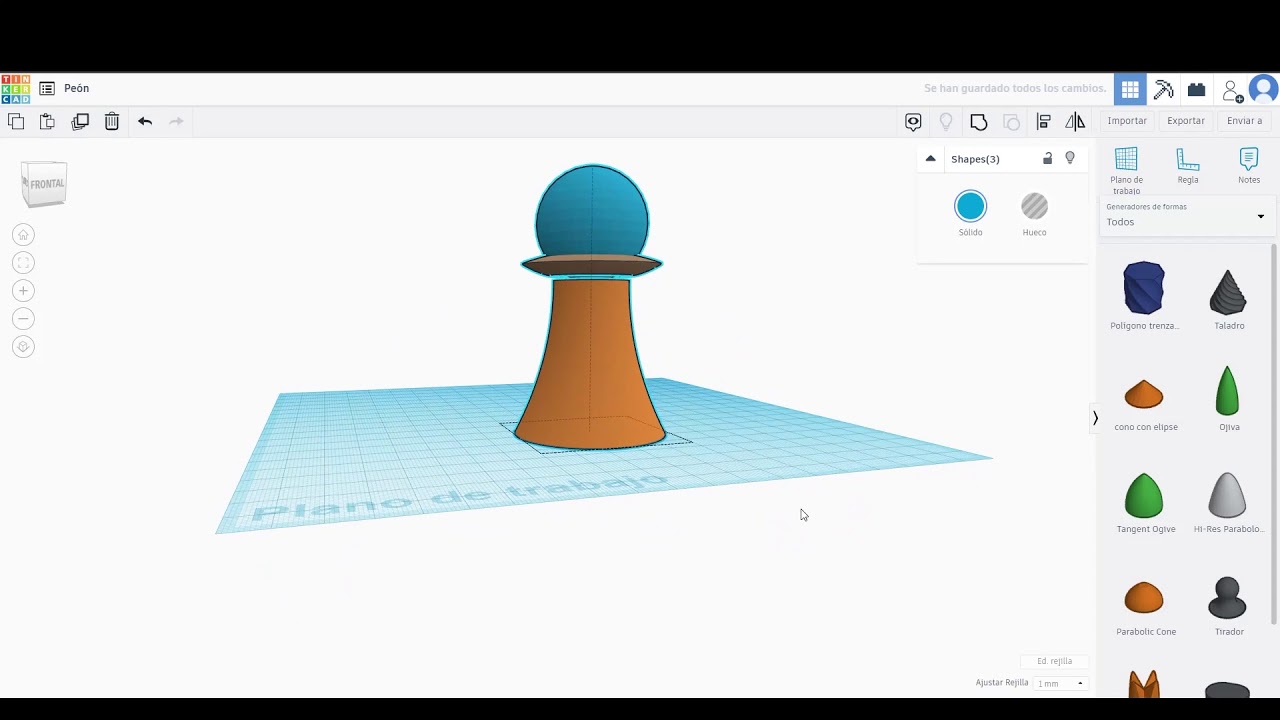Hide selected shapes with lightbulb toggle
This screenshot has width=1280, height=720.
pos(1070,158)
